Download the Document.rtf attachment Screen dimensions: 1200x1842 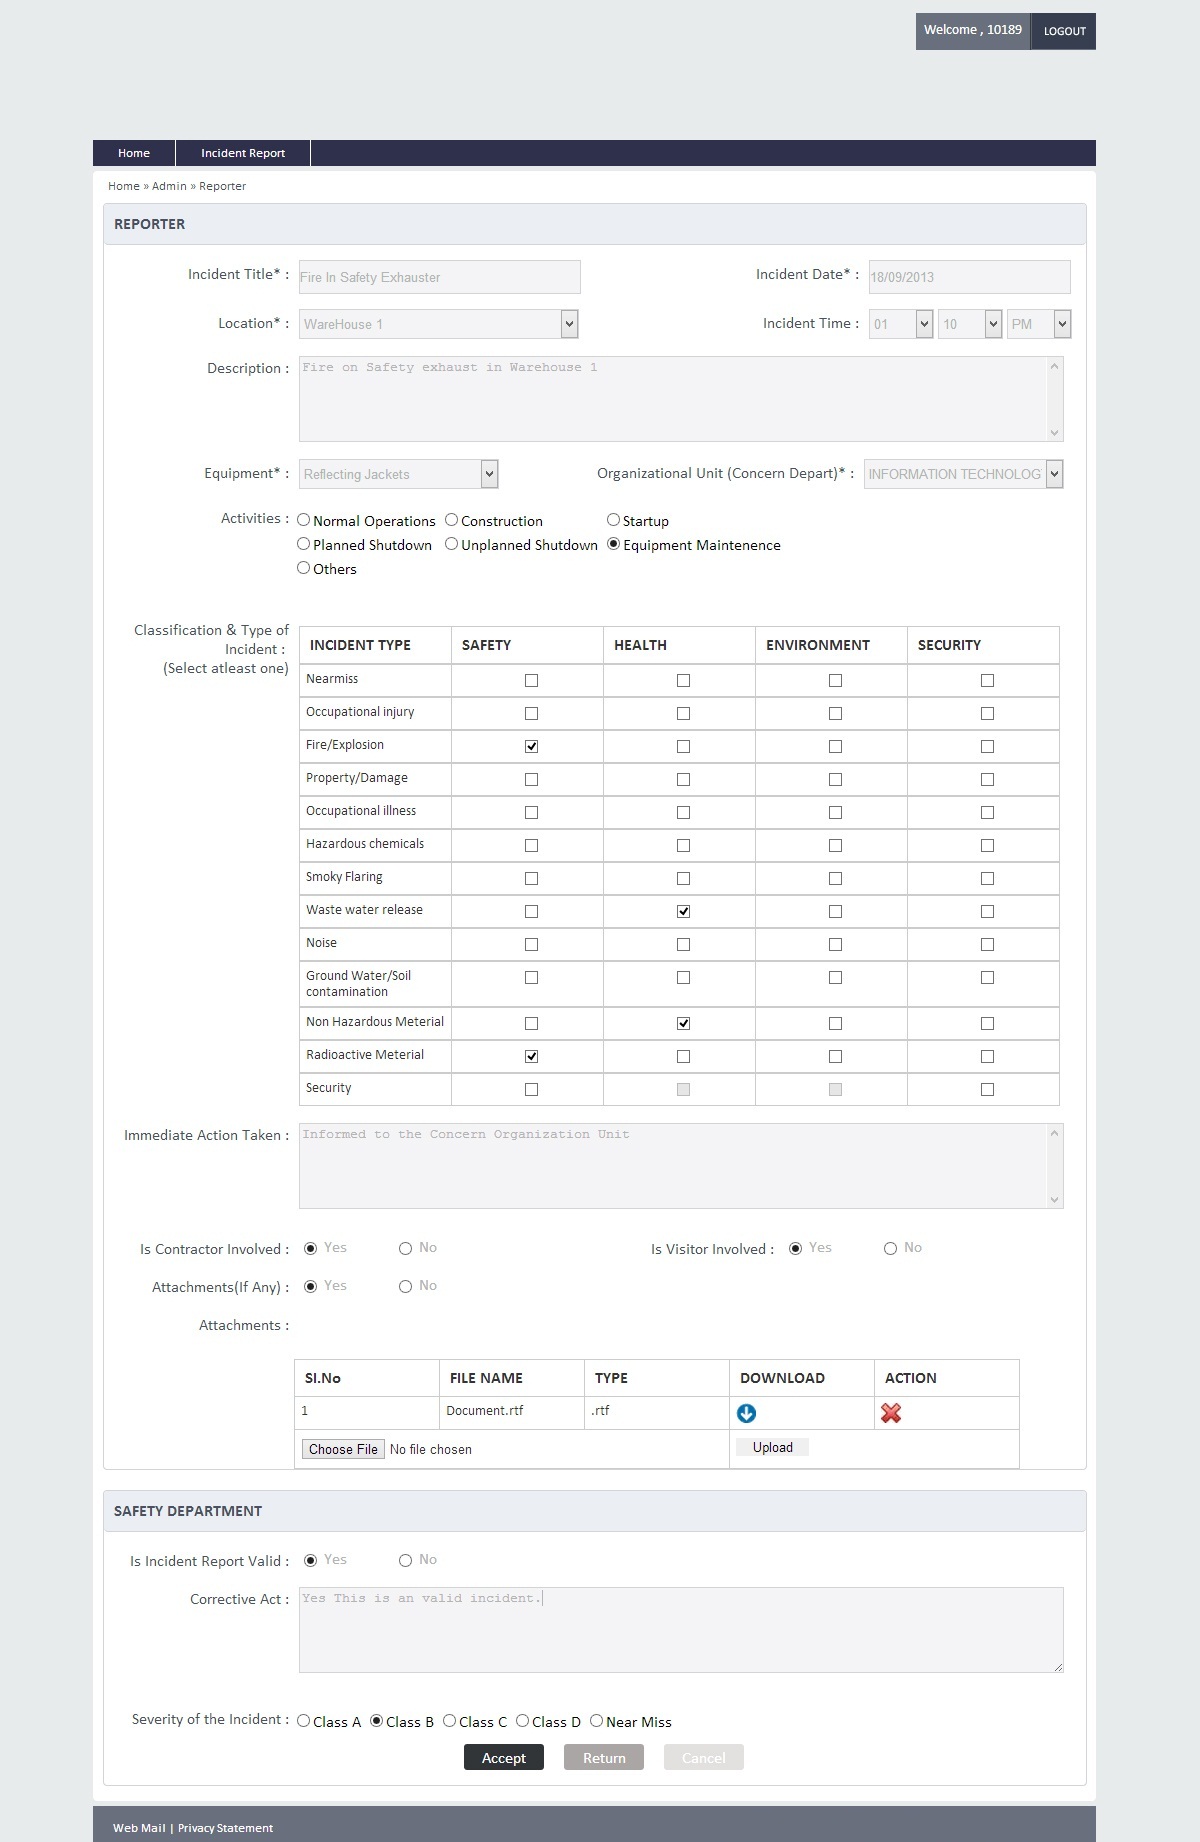click(746, 1413)
